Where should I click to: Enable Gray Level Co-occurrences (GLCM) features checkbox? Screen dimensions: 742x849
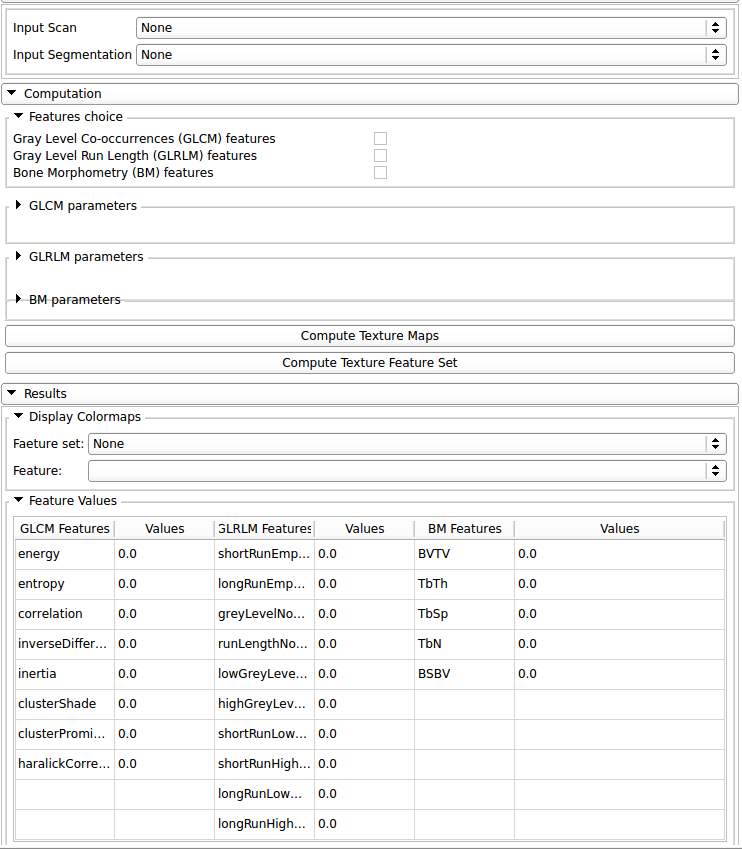point(380,139)
